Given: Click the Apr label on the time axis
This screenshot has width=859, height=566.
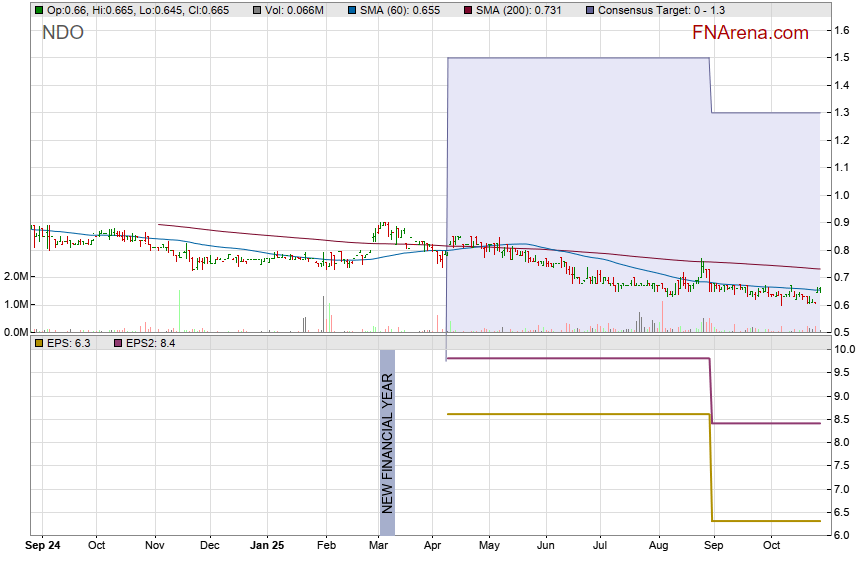Looking at the screenshot, I should (x=433, y=546).
